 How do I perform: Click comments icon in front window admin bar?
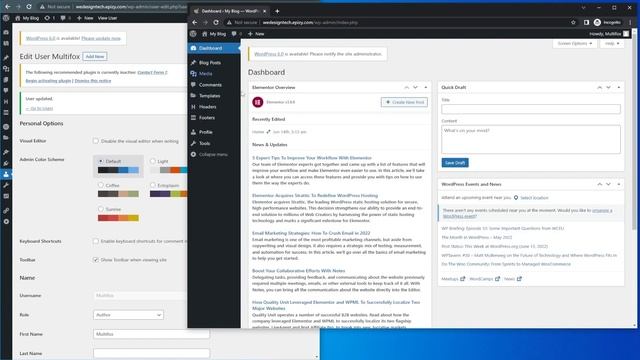(234, 34)
